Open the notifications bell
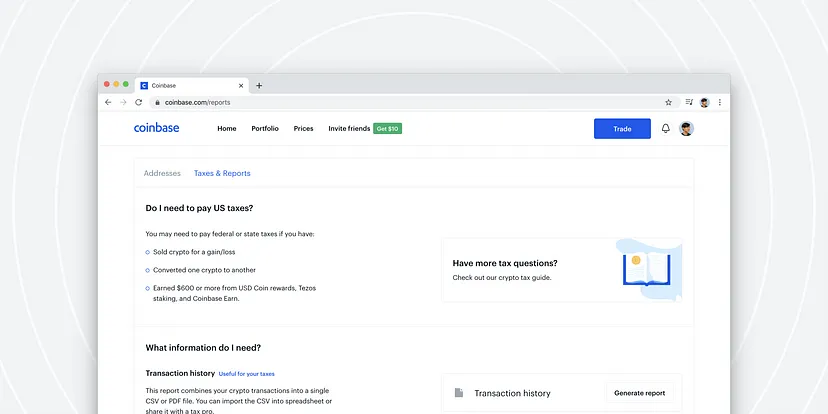Screen dimensions: 828x414 coord(665,128)
